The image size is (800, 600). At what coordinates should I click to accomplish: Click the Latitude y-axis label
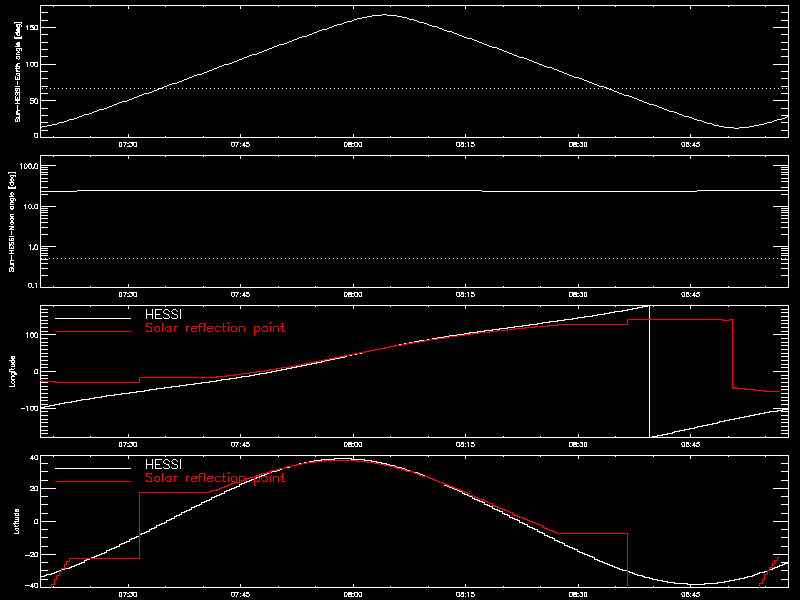coord(16,521)
